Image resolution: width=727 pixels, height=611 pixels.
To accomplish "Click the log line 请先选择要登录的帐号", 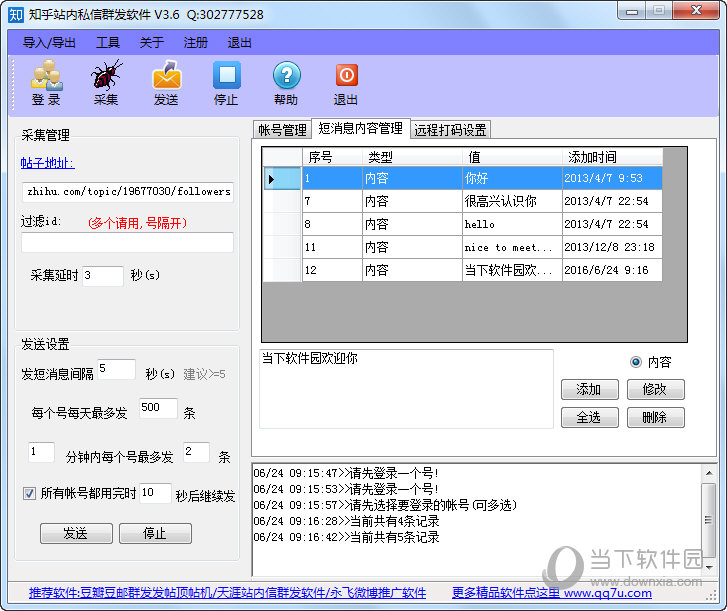I will pyautogui.click(x=385, y=505).
